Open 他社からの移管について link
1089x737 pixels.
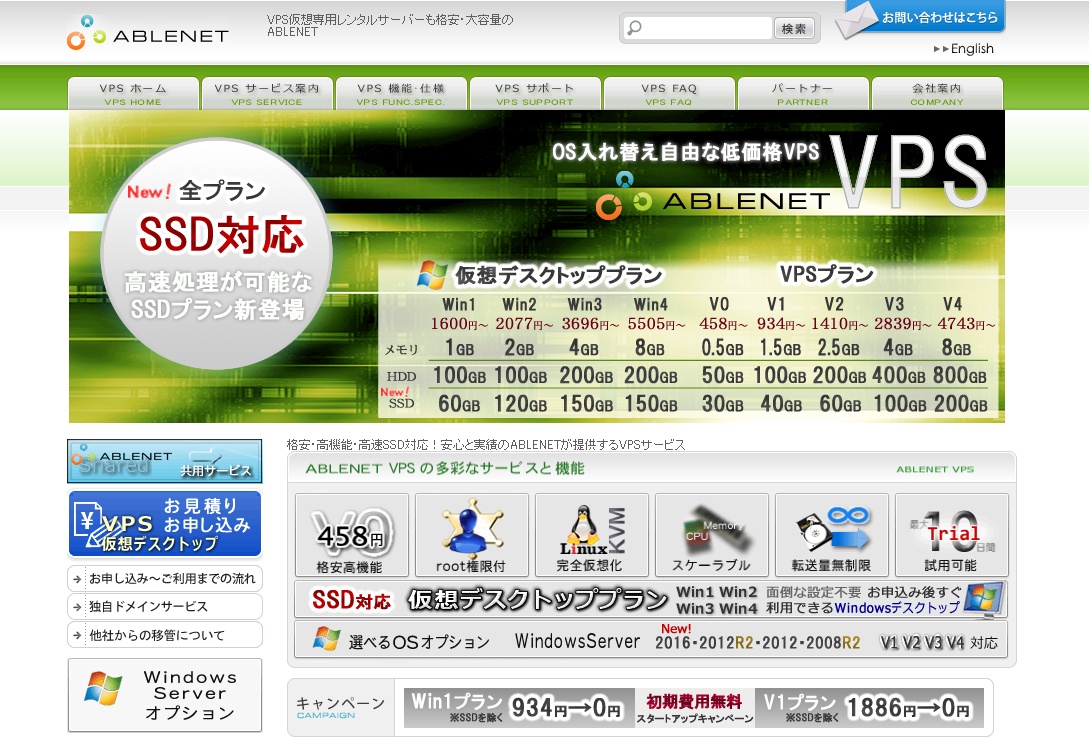pos(165,636)
